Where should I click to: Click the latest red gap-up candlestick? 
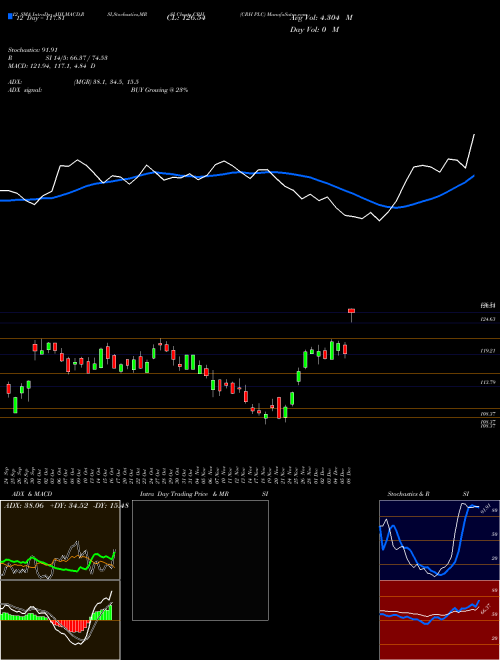(351, 311)
